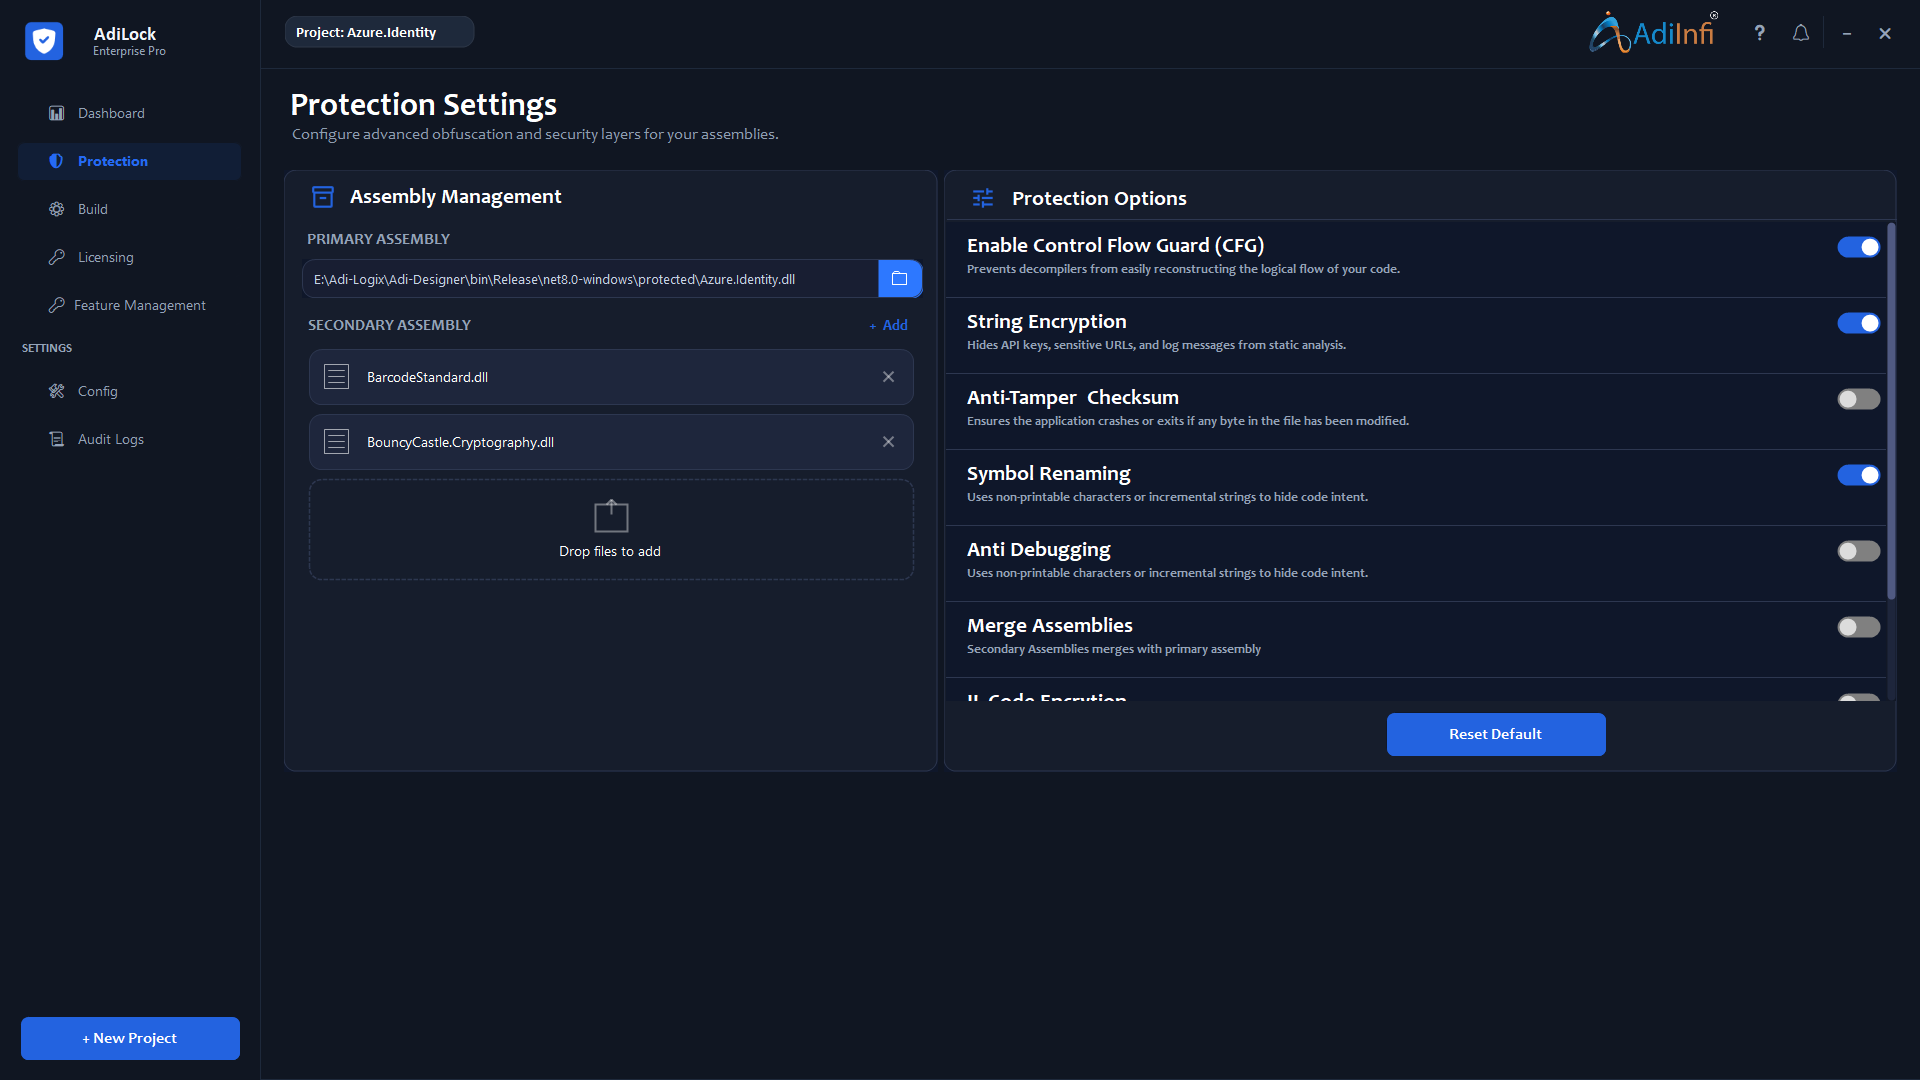
Task: Enable the Merge Assemblies toggle
Action: tap(1858, 627)
